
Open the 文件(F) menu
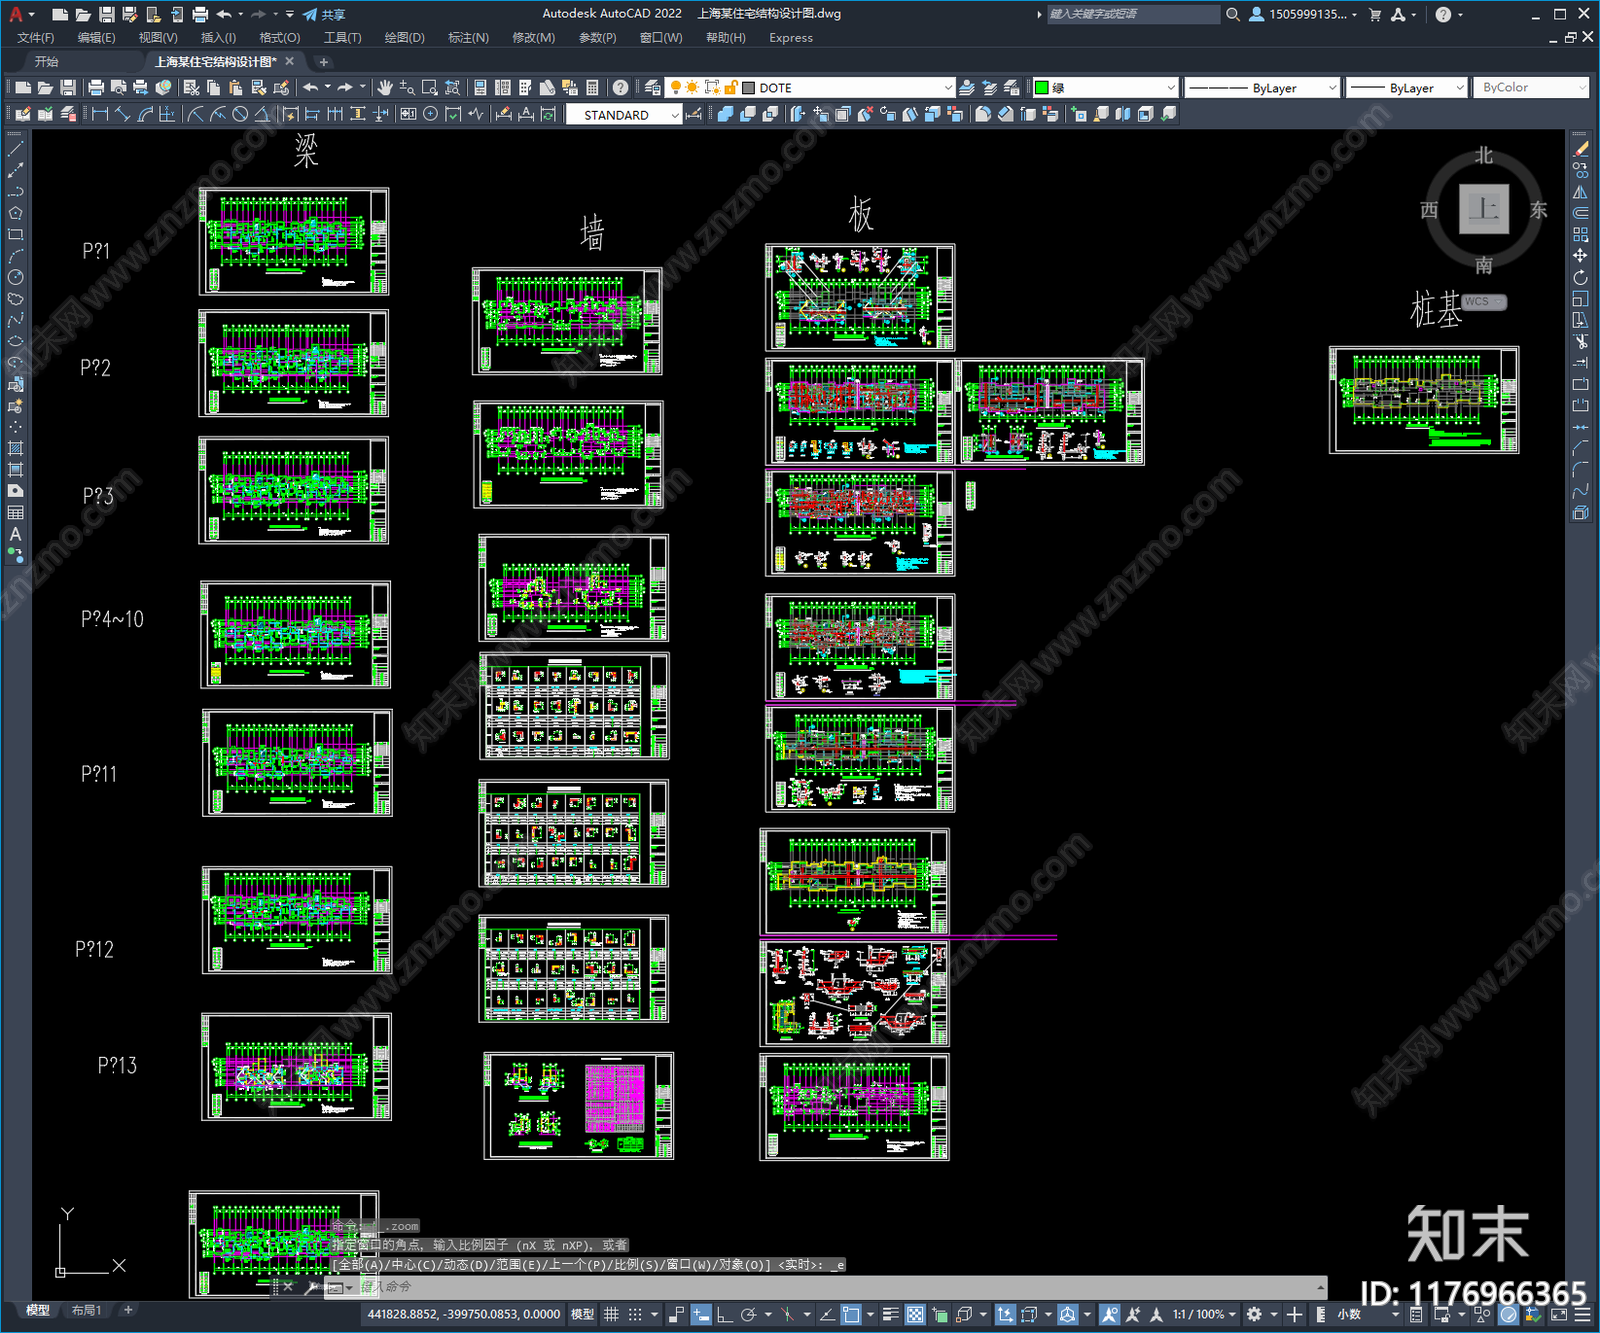[36, 38]
